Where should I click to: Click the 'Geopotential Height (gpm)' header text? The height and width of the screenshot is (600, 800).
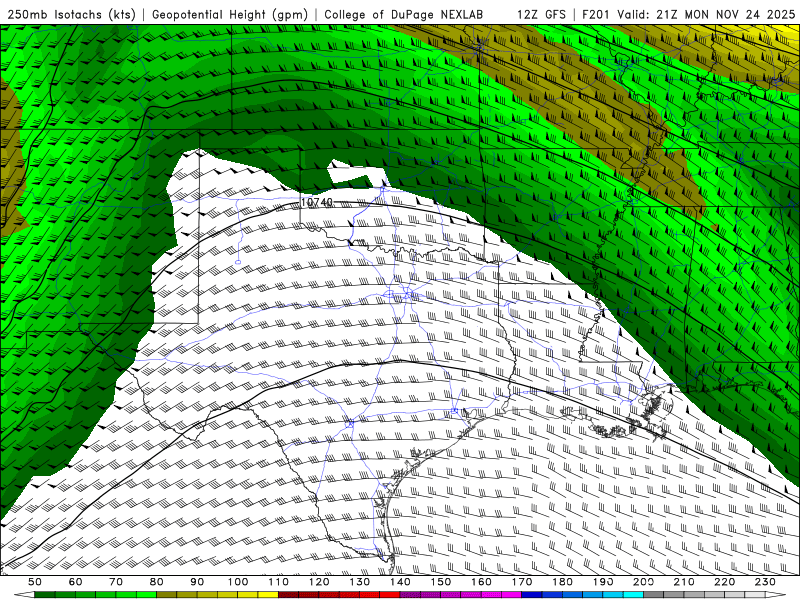pos(230,14)
